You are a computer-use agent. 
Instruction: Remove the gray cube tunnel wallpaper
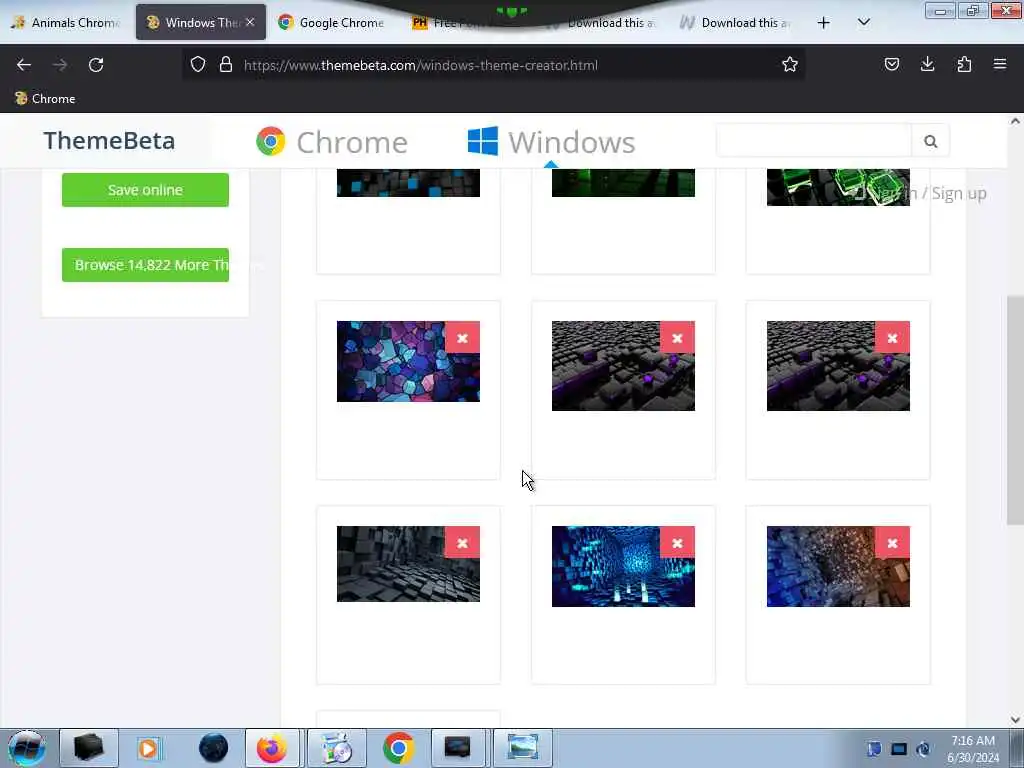tap(462, 543)
